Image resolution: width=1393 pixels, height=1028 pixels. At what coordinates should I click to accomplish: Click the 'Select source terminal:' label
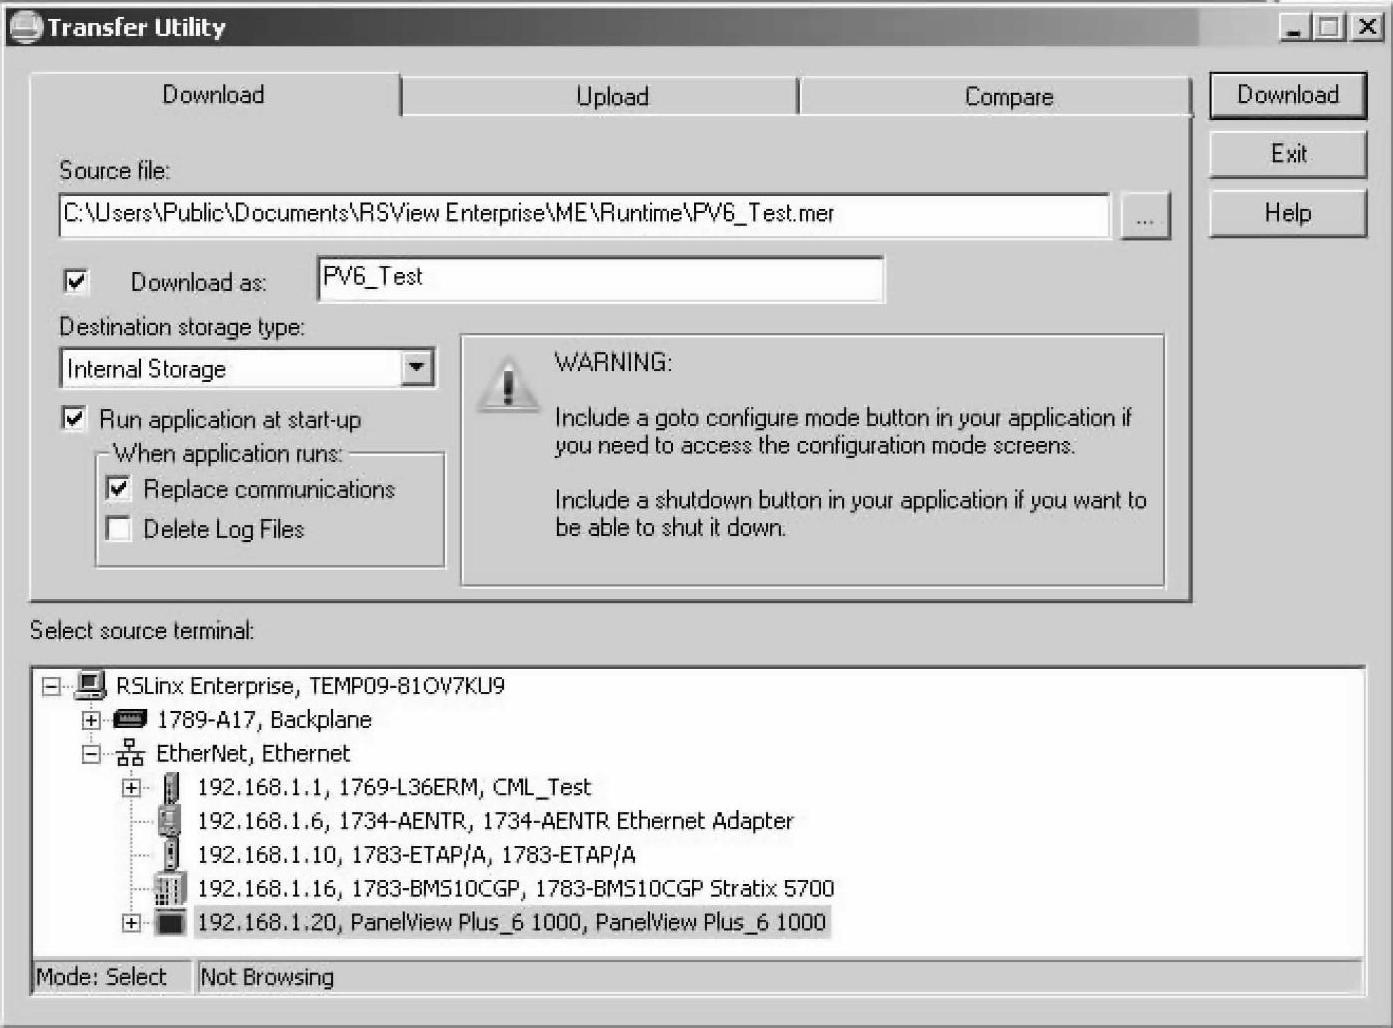(142, 631)
